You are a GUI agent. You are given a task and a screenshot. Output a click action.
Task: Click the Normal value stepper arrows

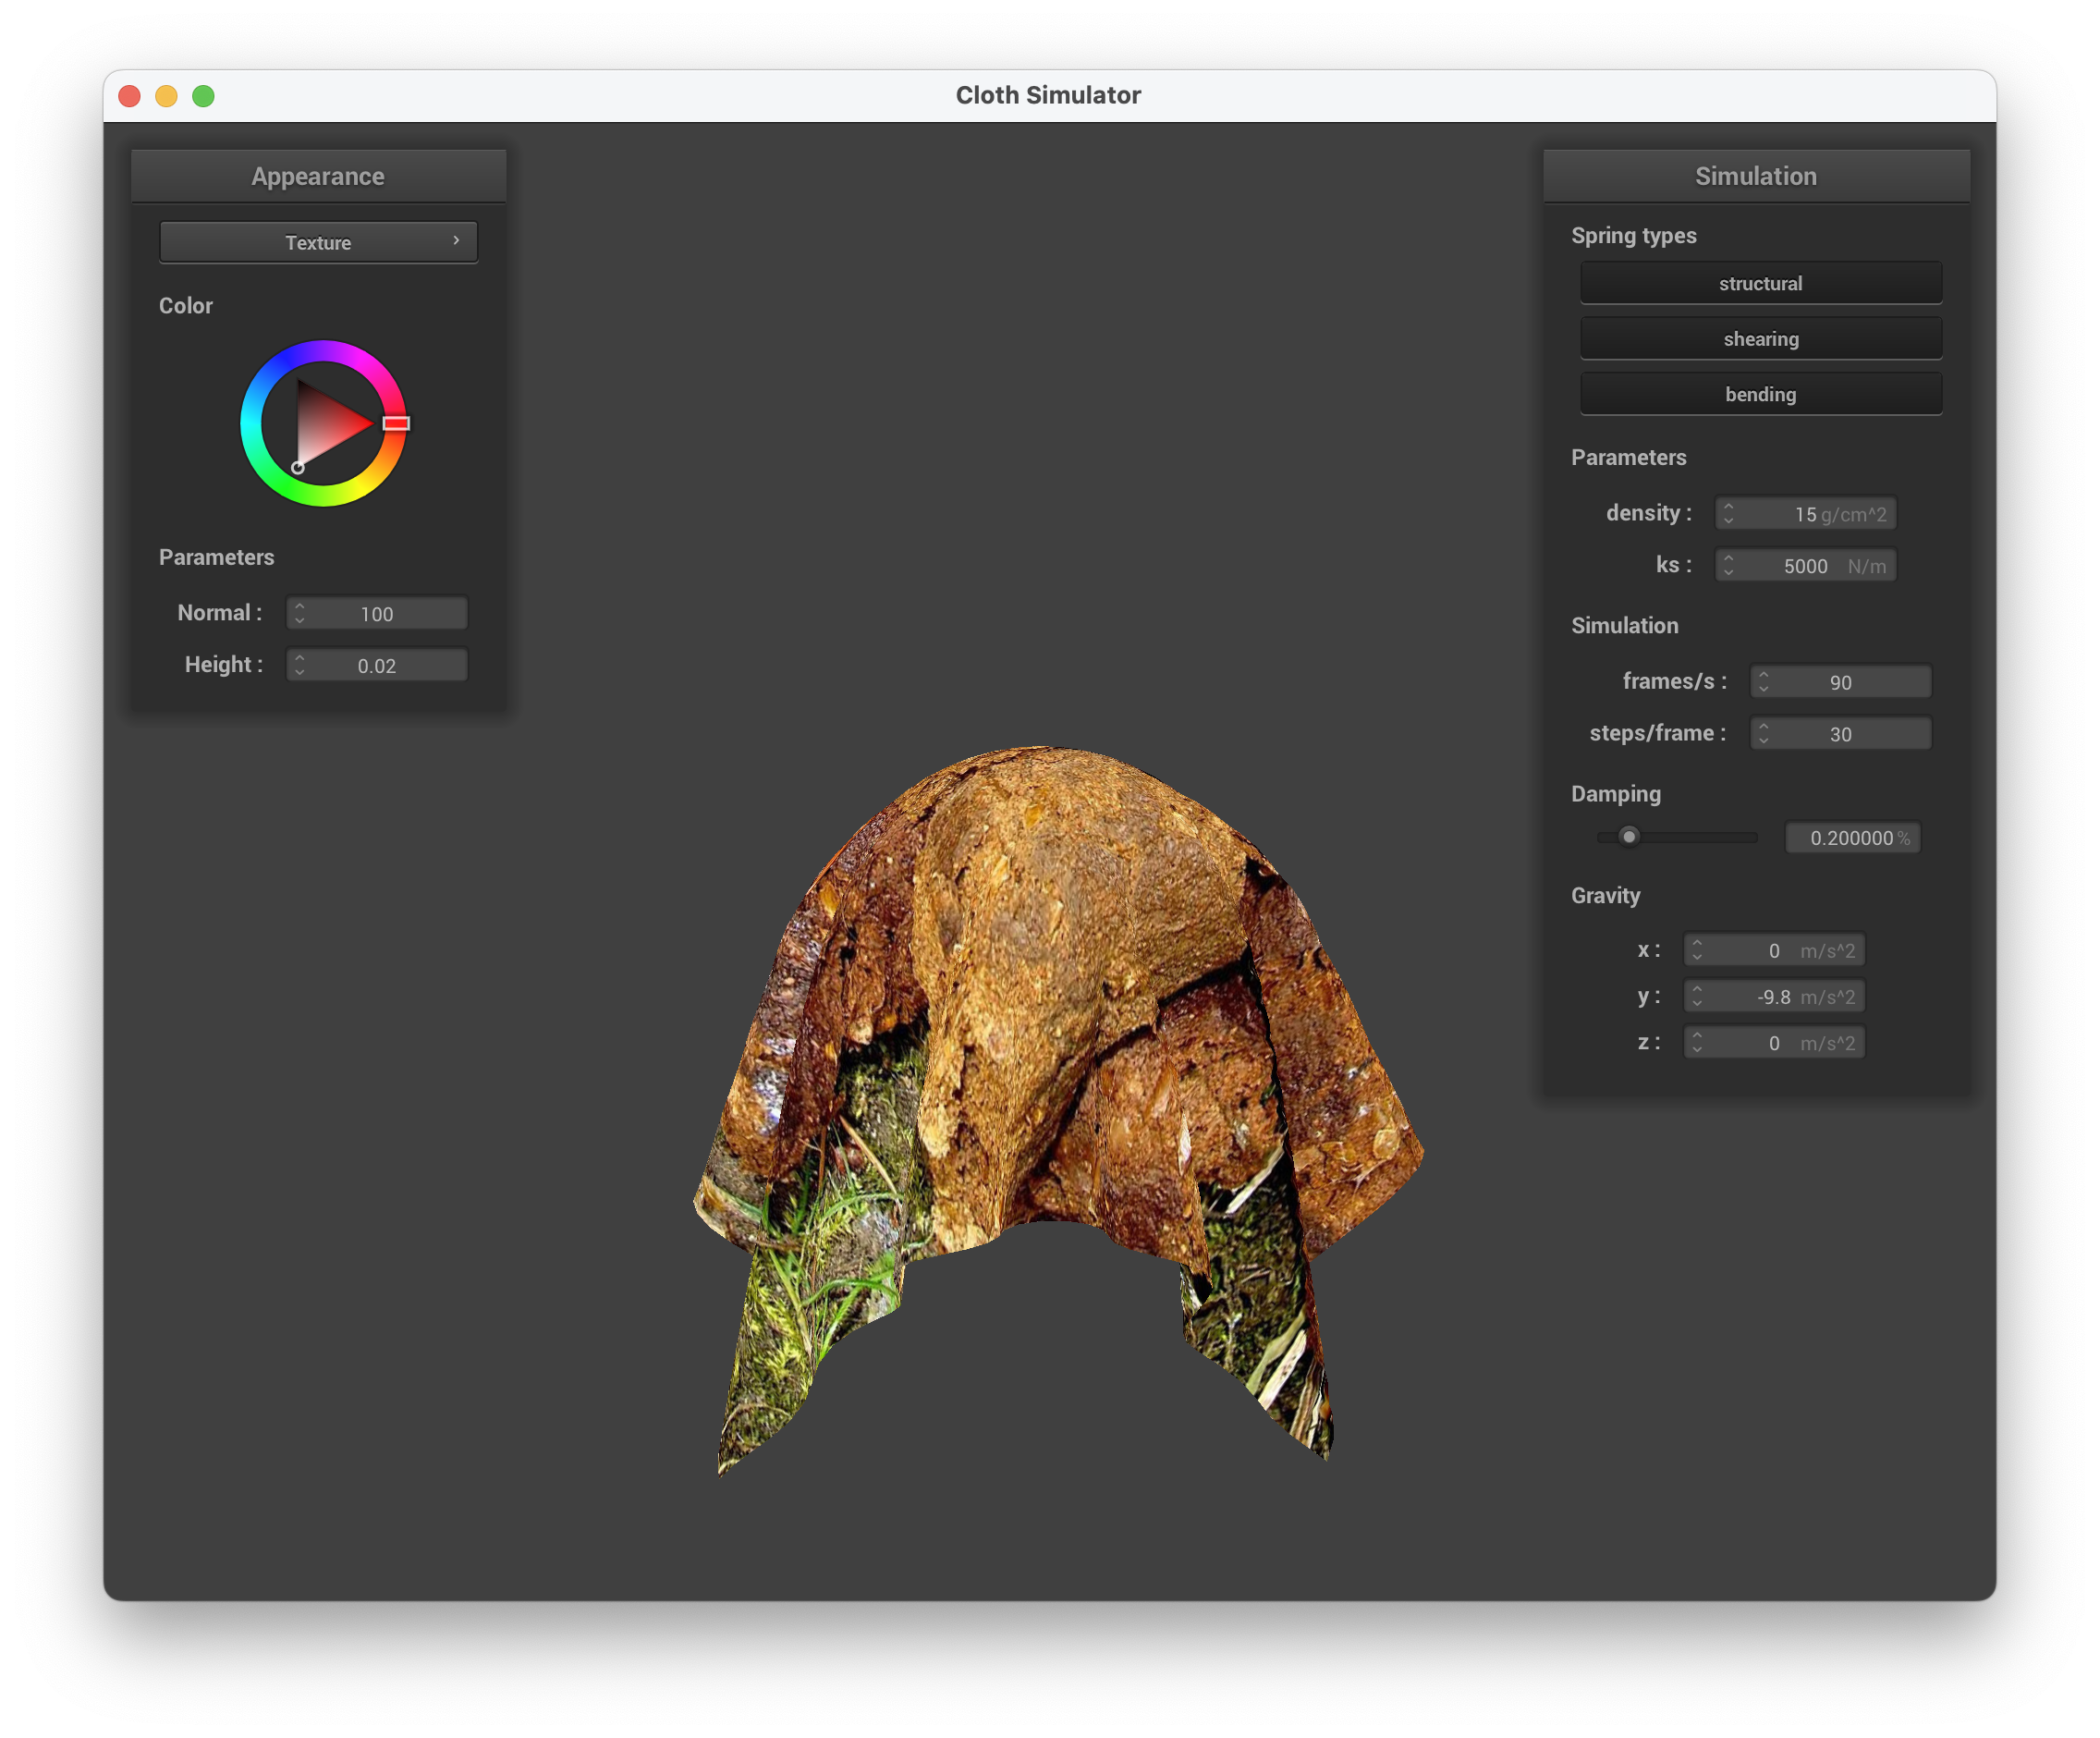300,613
